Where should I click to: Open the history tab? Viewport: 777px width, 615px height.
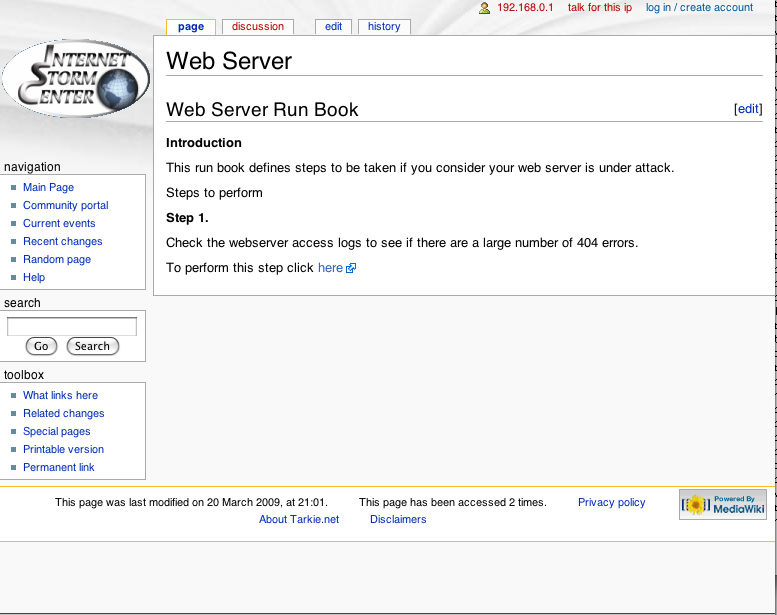click(384, 27)
